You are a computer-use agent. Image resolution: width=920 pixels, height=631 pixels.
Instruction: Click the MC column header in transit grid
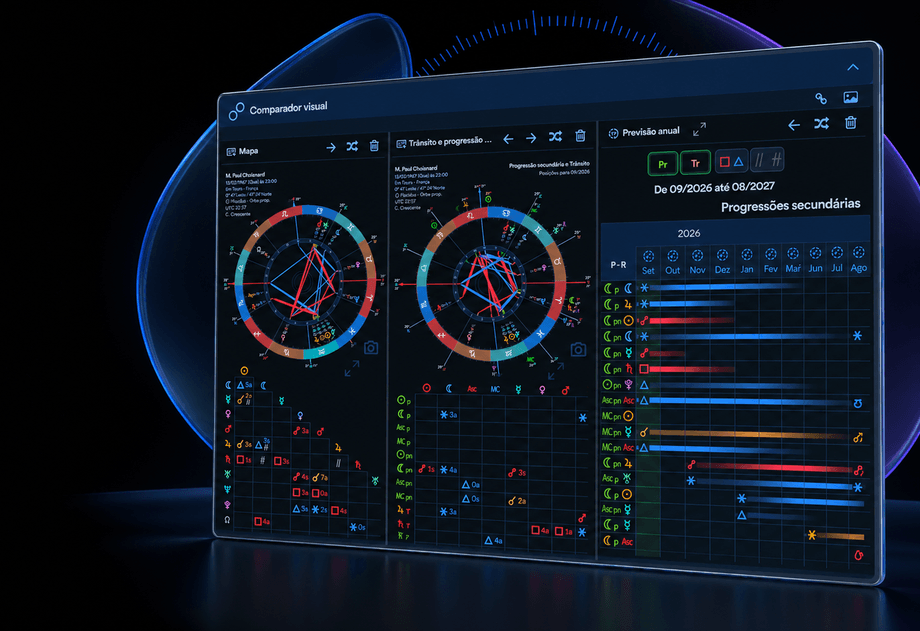[495, 389]
